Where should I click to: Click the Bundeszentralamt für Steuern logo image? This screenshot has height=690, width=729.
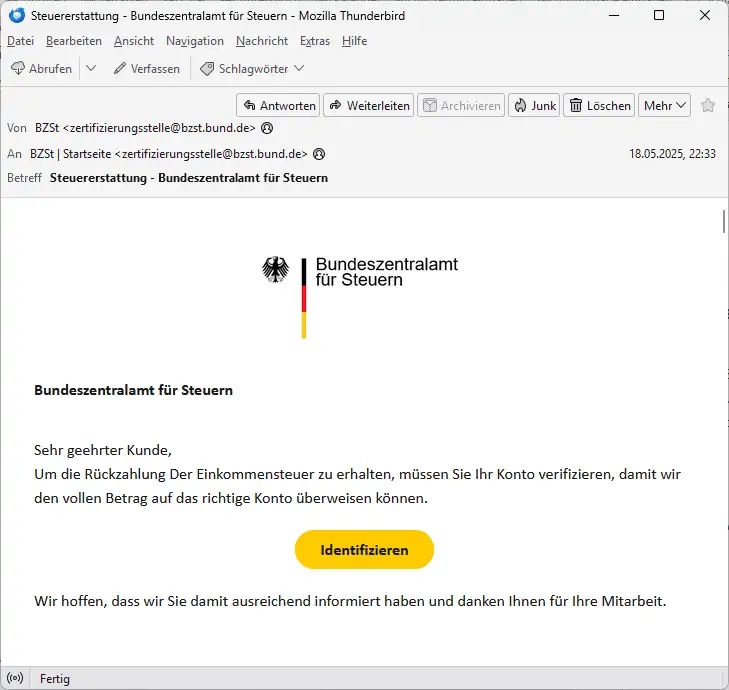(x=359, y=297)
